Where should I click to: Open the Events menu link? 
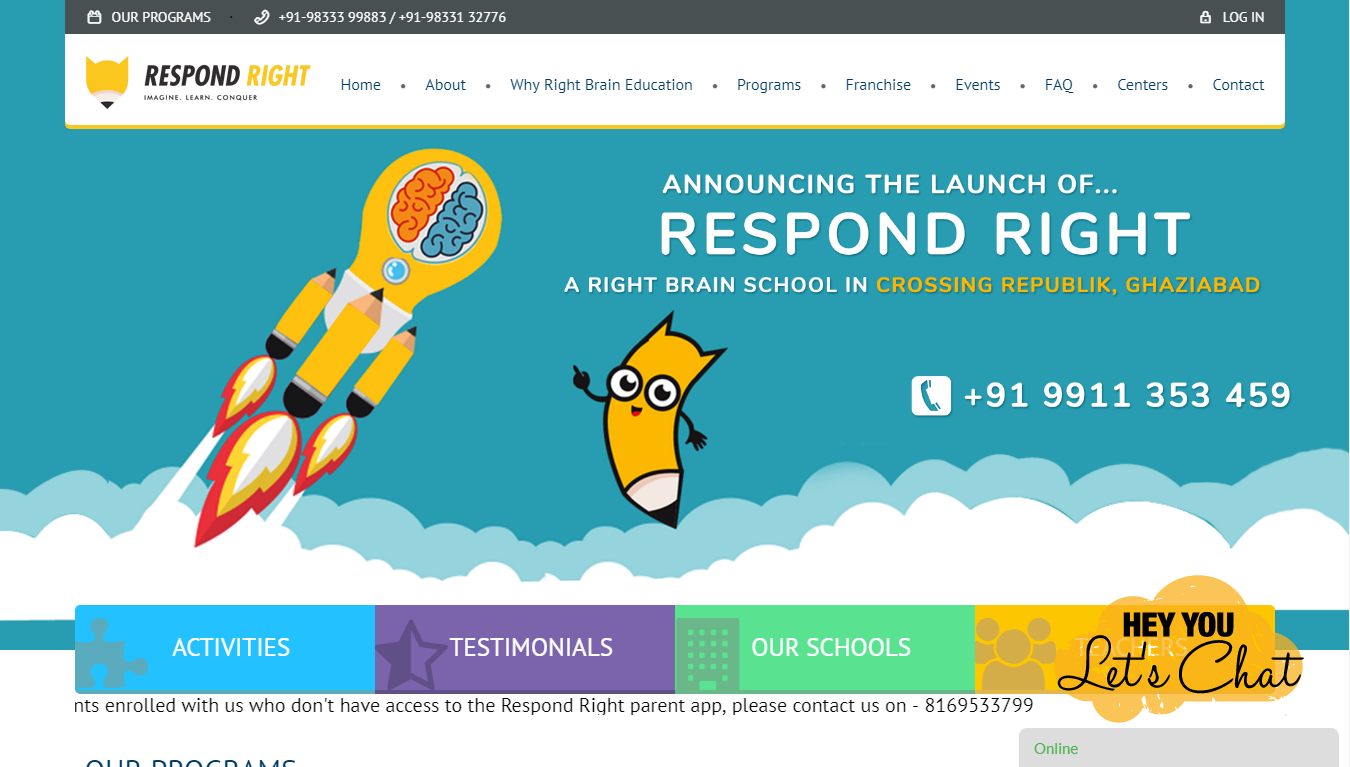click(x=977, y=85)
